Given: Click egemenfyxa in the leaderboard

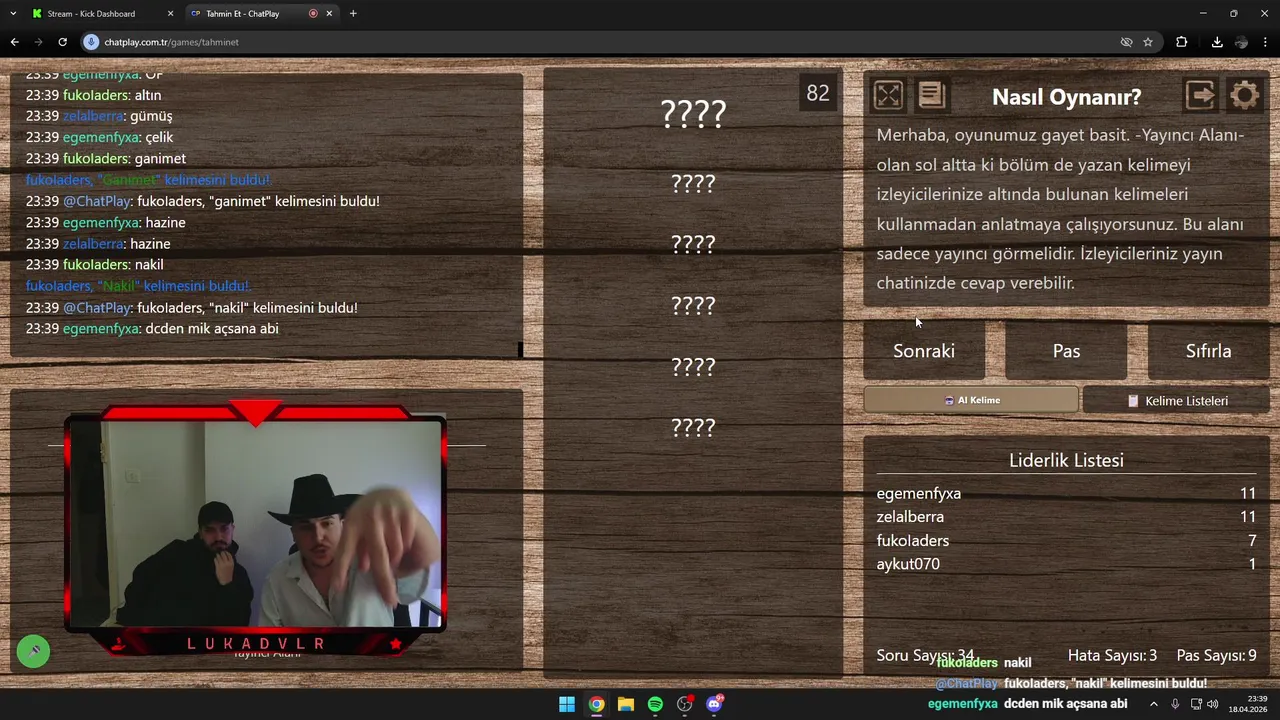Looking at the screenshot, I should pos(919,493).
